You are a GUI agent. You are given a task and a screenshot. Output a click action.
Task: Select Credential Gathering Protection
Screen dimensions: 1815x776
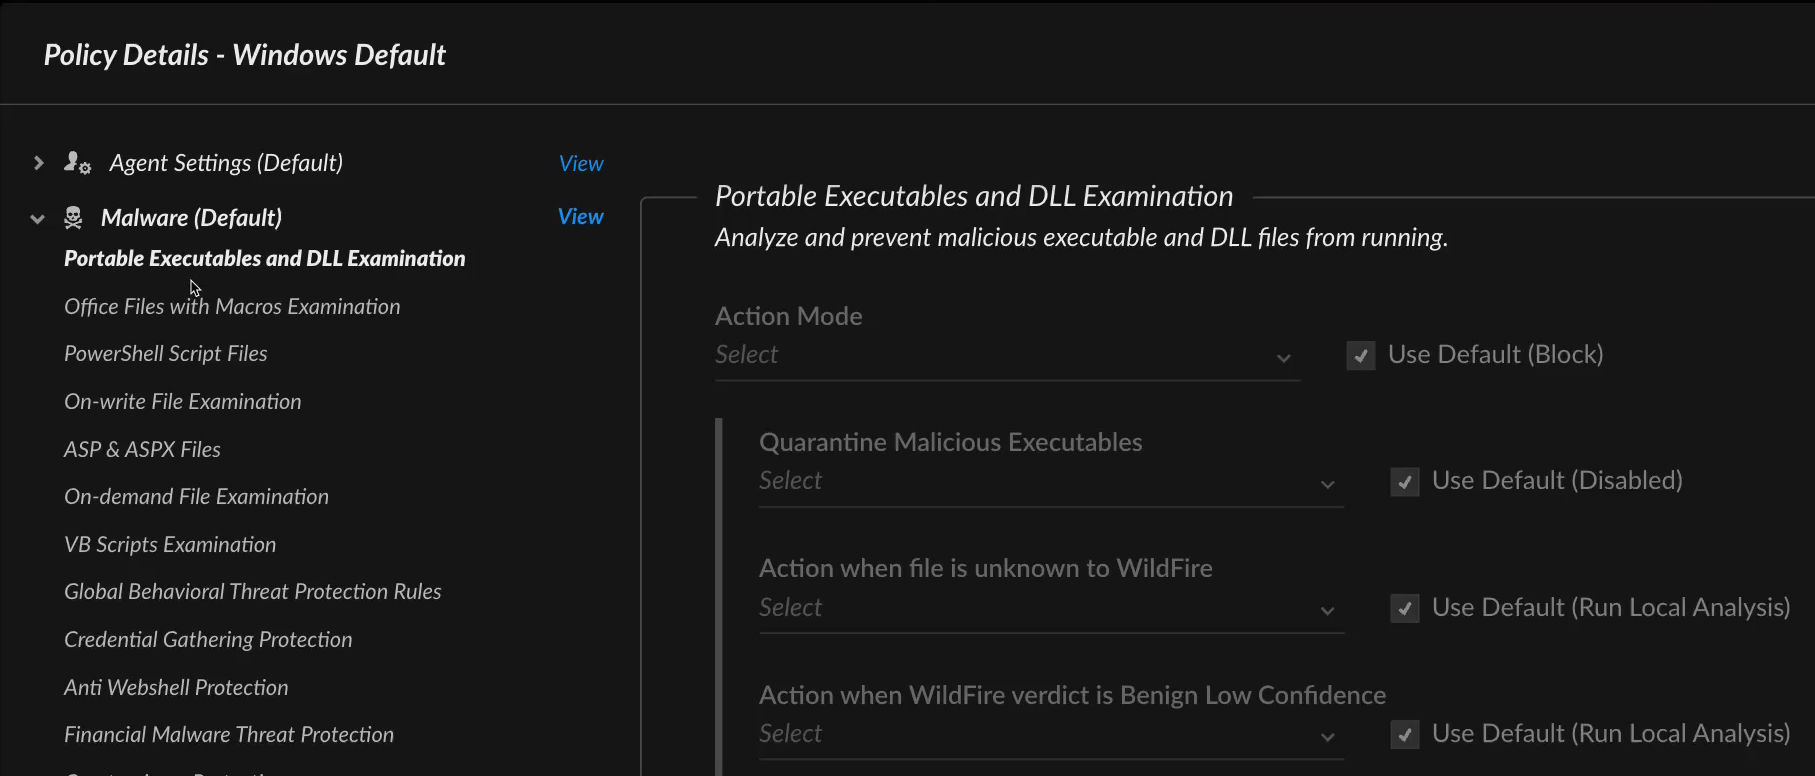coord(208,640)
